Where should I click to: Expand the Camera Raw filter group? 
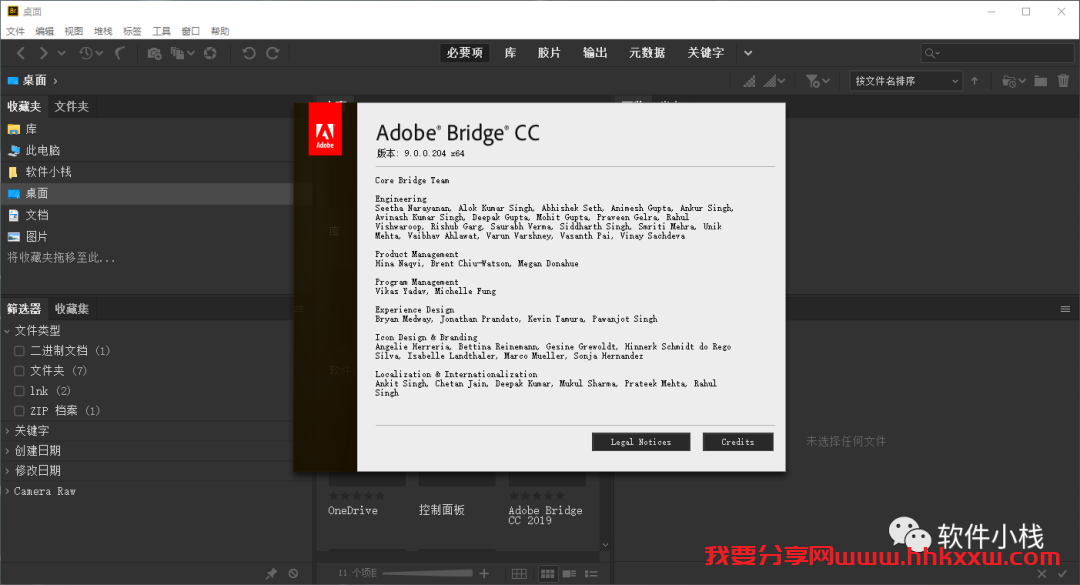(8, 491)
